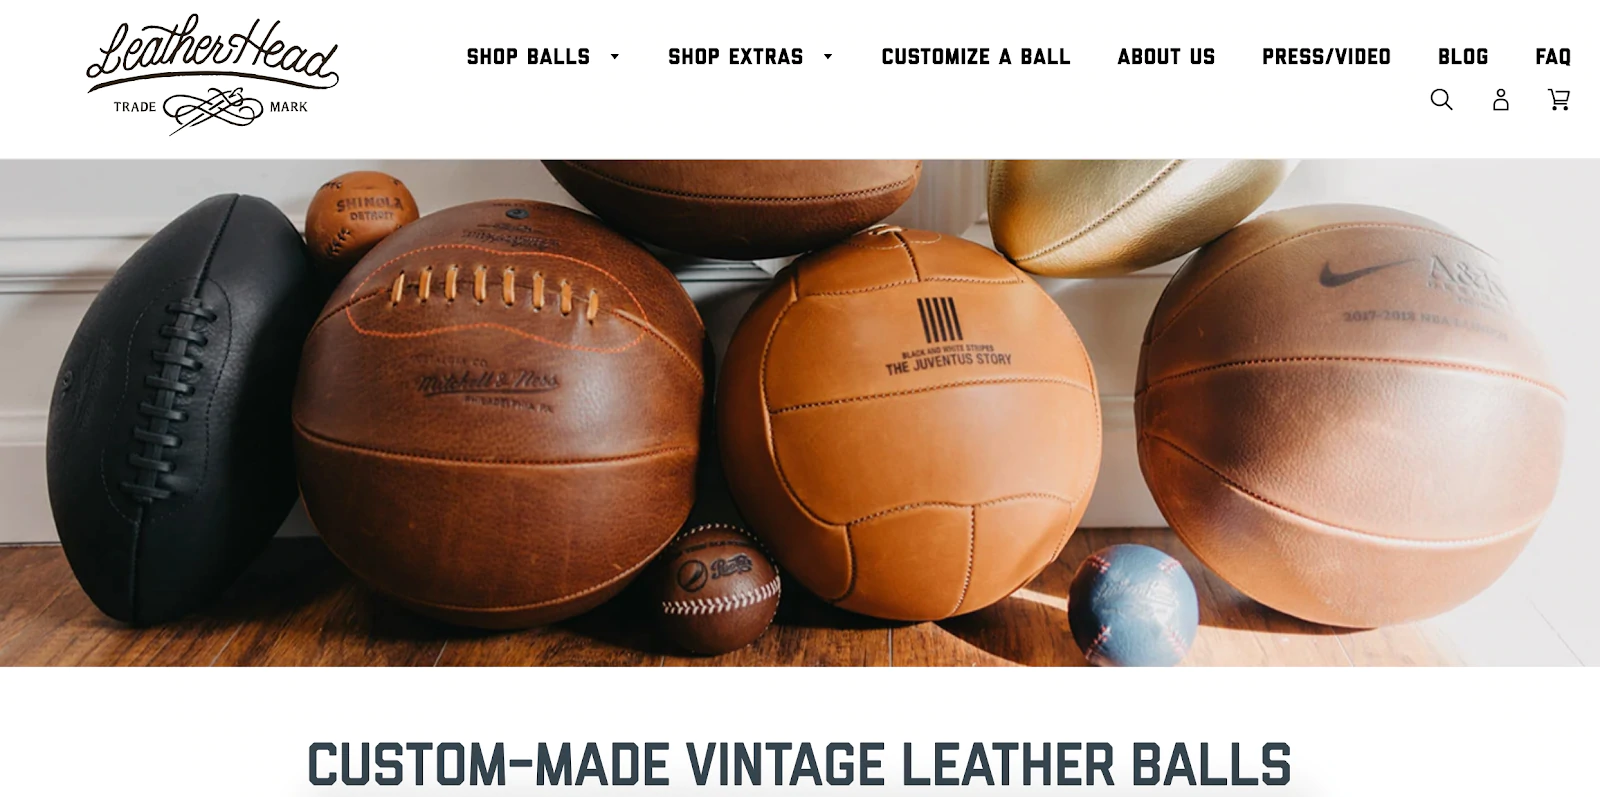Click the black leather football image

tap(175, 410)
